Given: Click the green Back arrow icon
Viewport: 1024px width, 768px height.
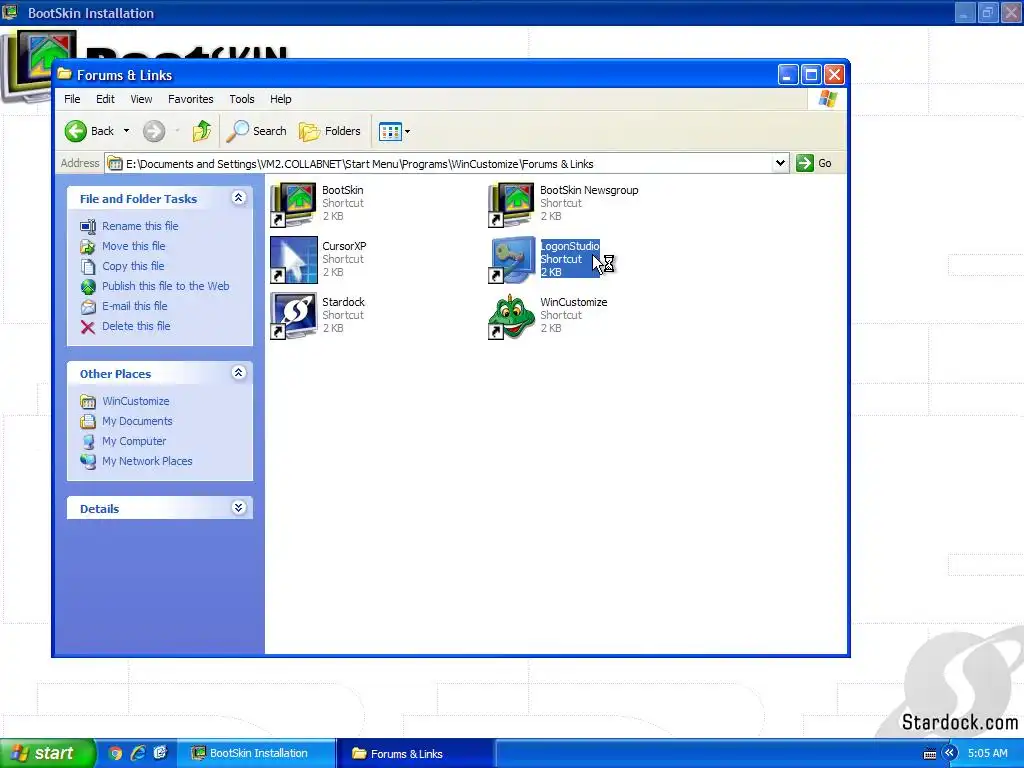Looking at the screenshot, I should tap(76, 131).
